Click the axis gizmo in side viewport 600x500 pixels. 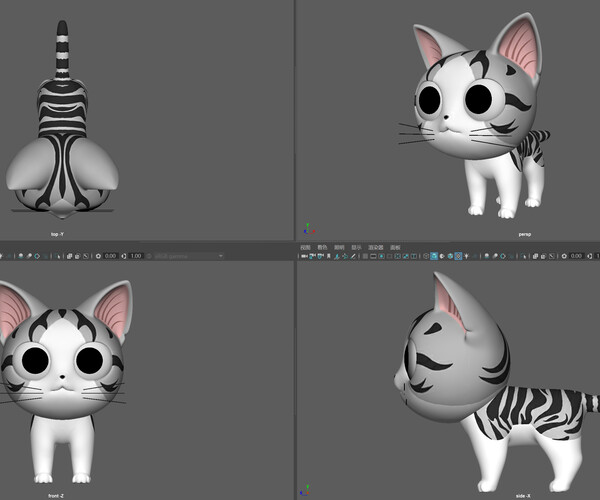click(x=305, y=490)
